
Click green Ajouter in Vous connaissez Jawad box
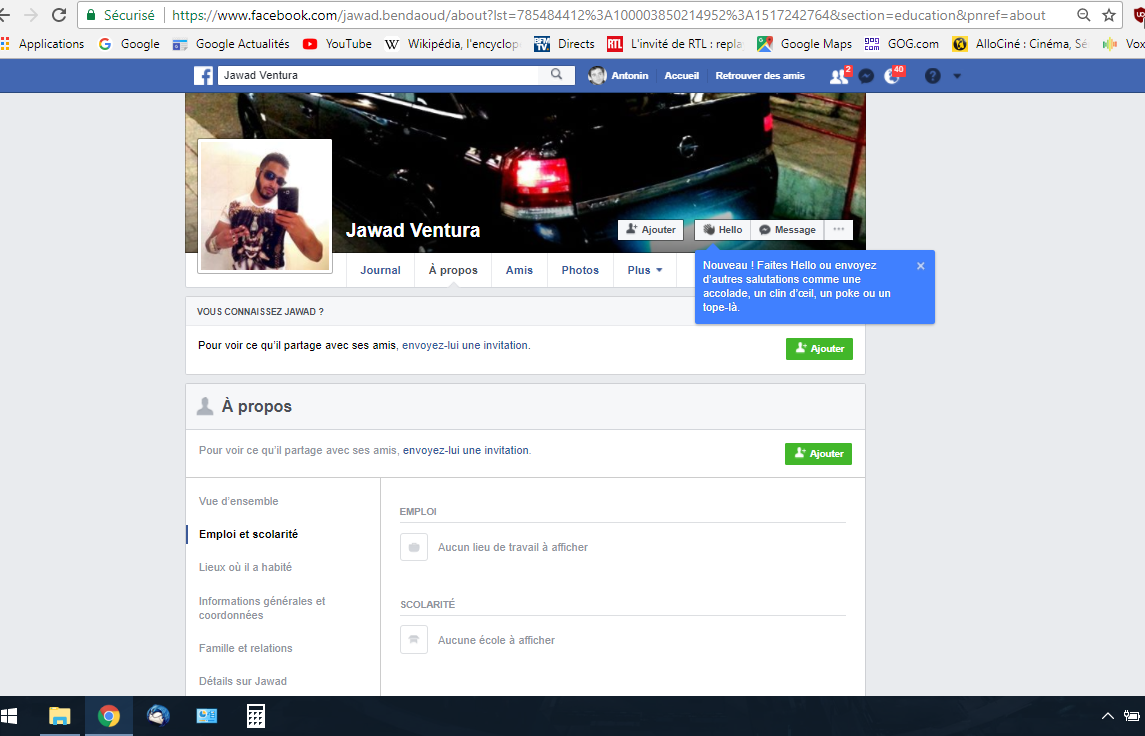pyautogui.click(x=819, y=348)
